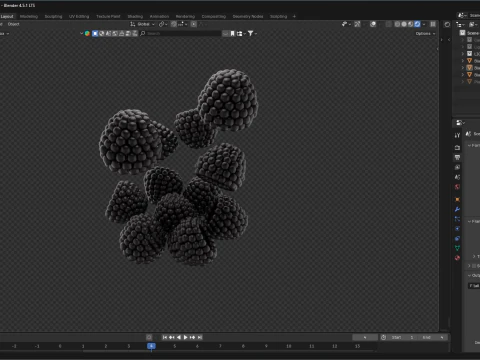Add a new workspace with plus button
480x360 pixels.
(x=294, y=16)
